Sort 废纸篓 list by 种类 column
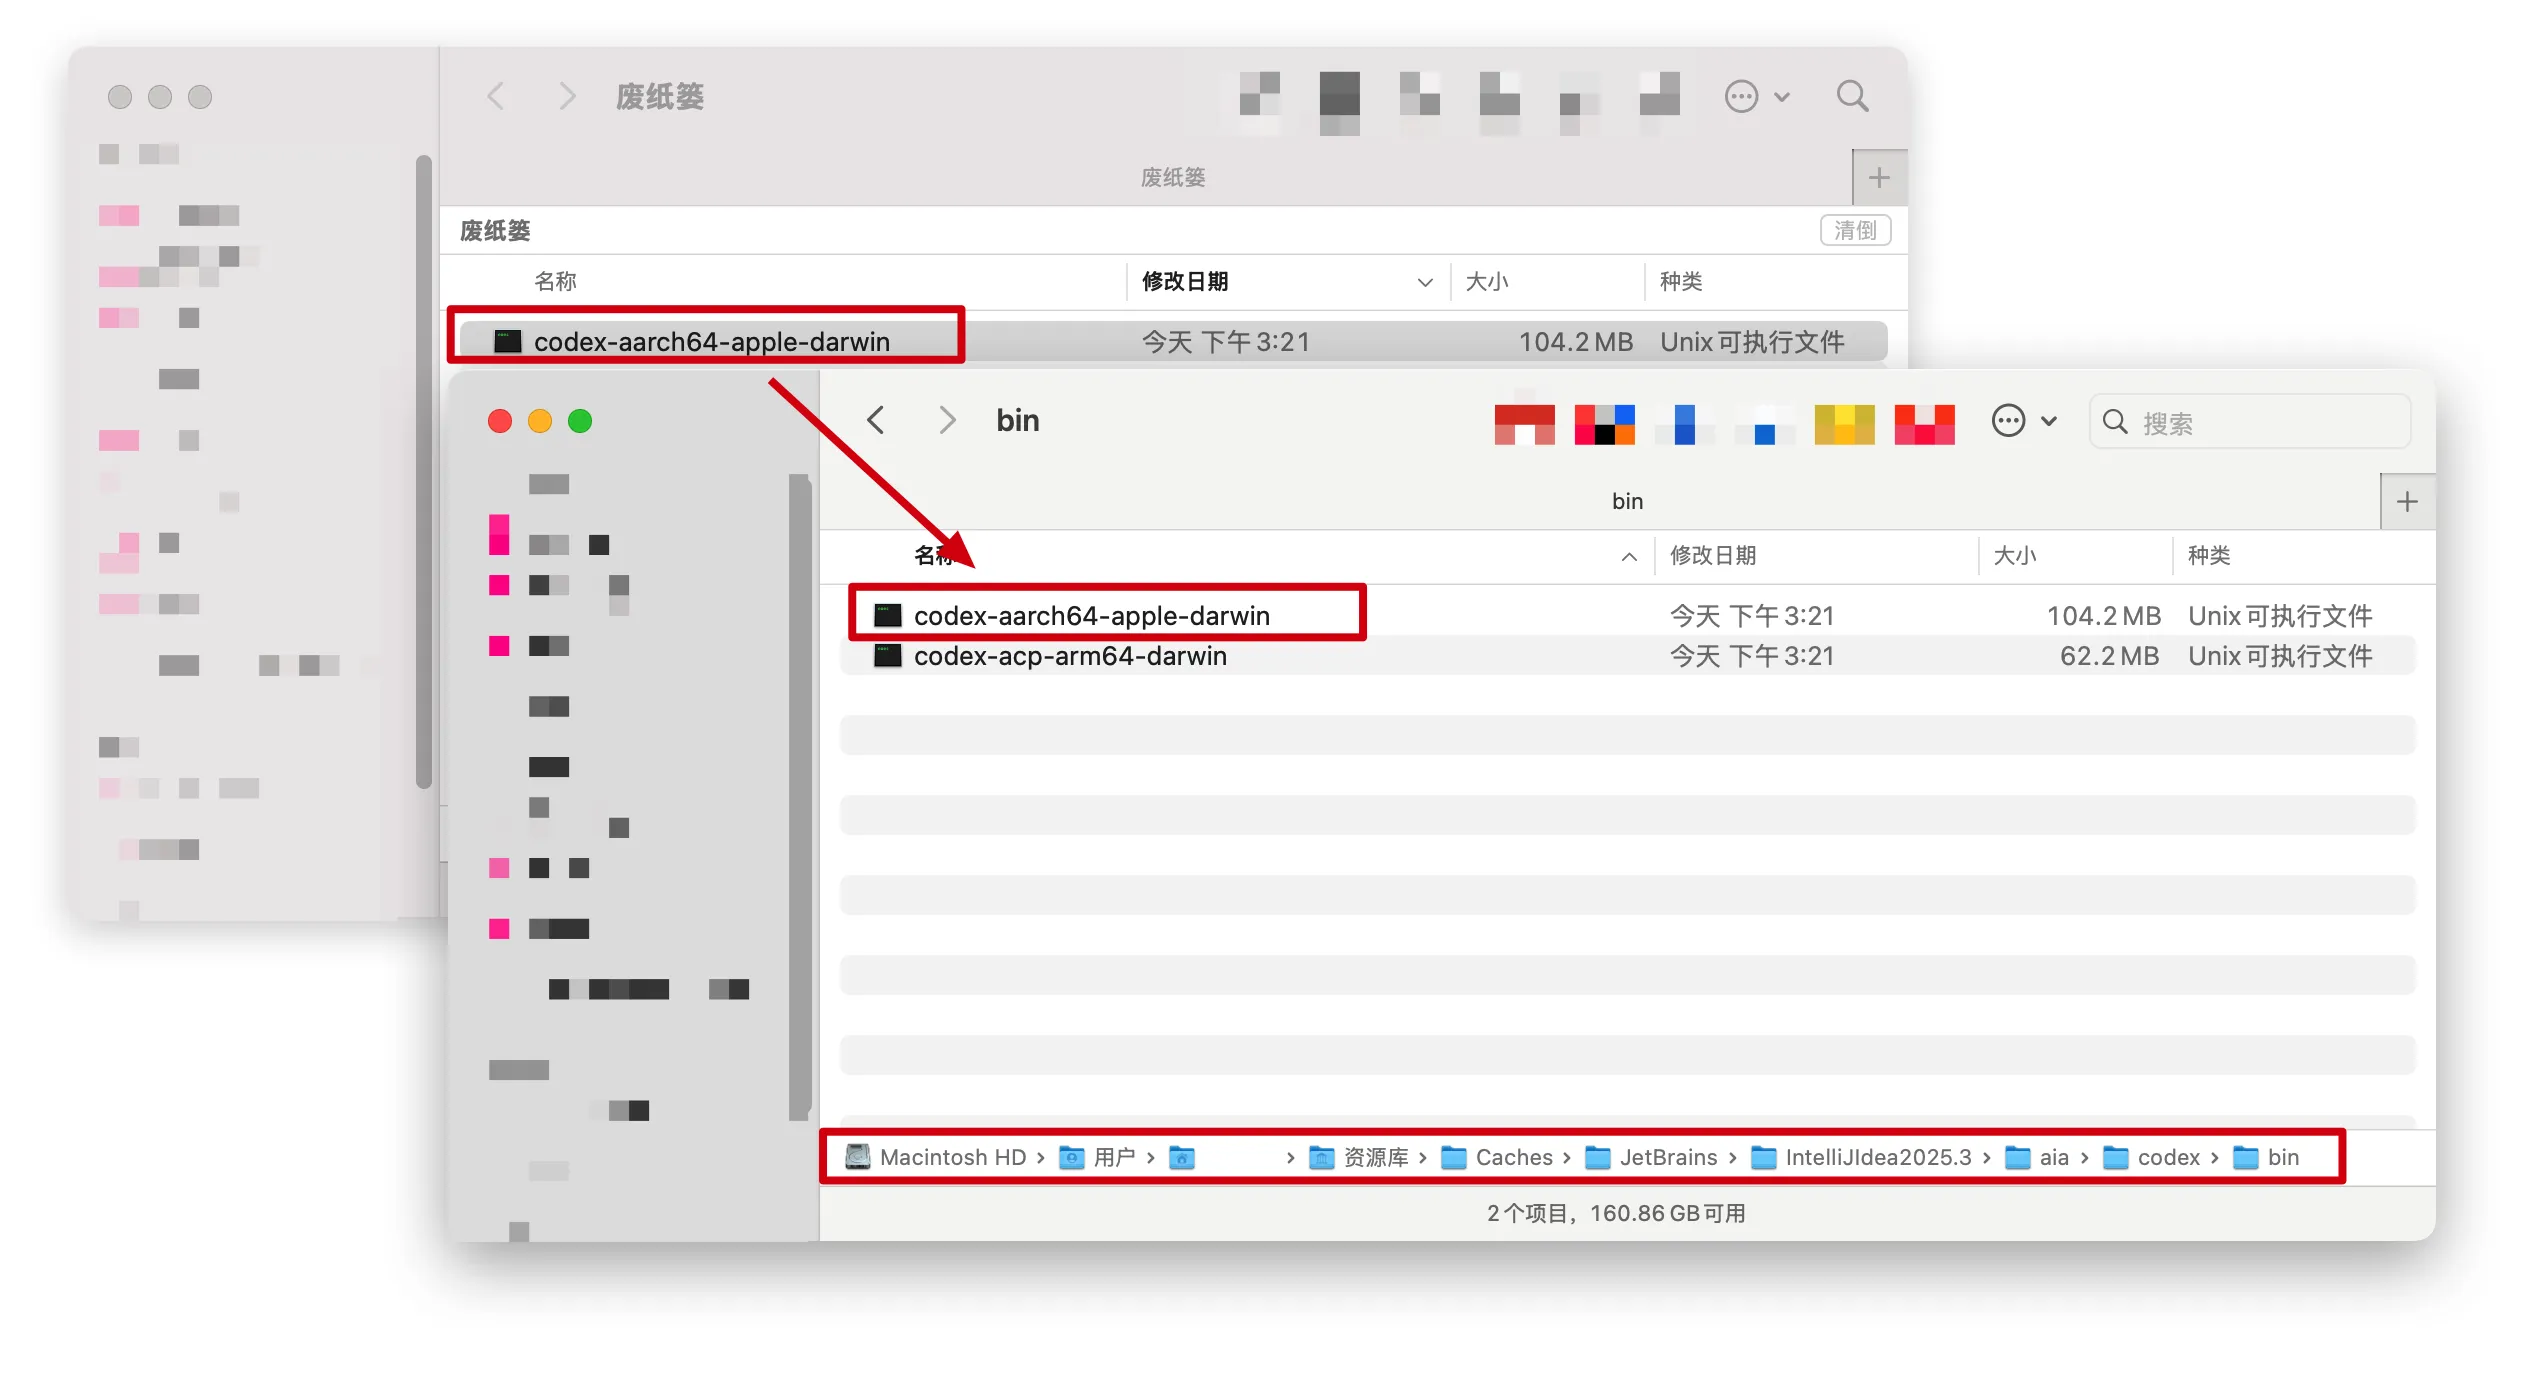 coord(1681,281)
